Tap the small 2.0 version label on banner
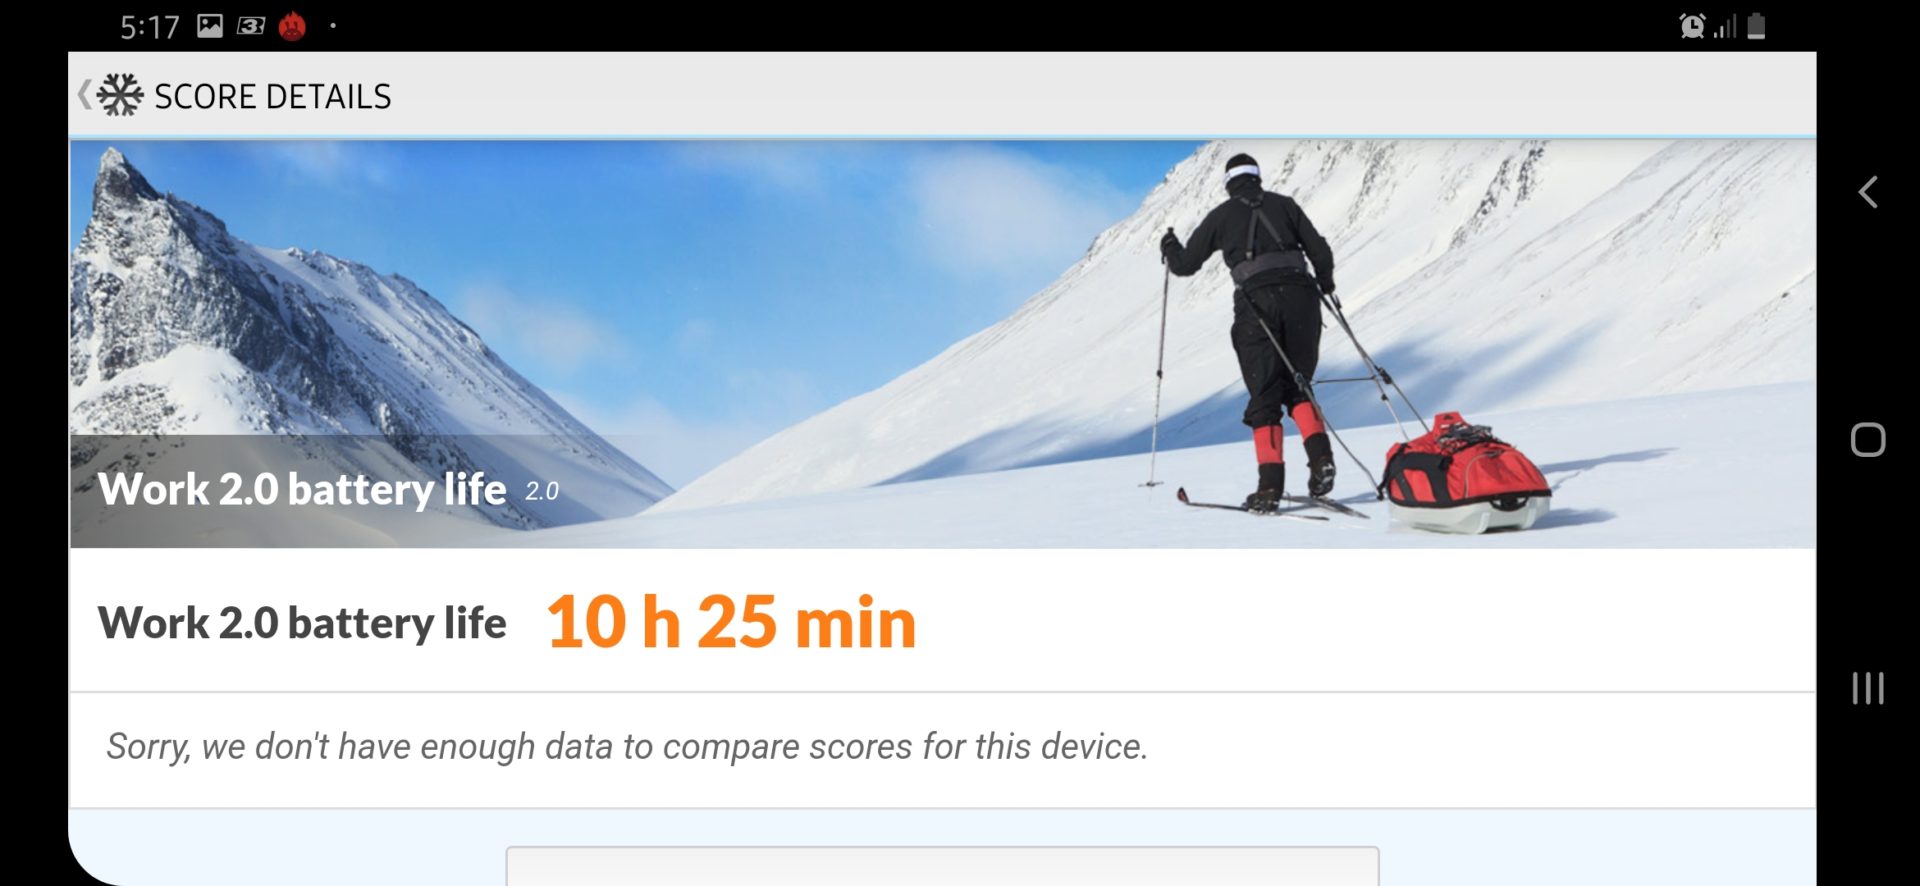 542,491
